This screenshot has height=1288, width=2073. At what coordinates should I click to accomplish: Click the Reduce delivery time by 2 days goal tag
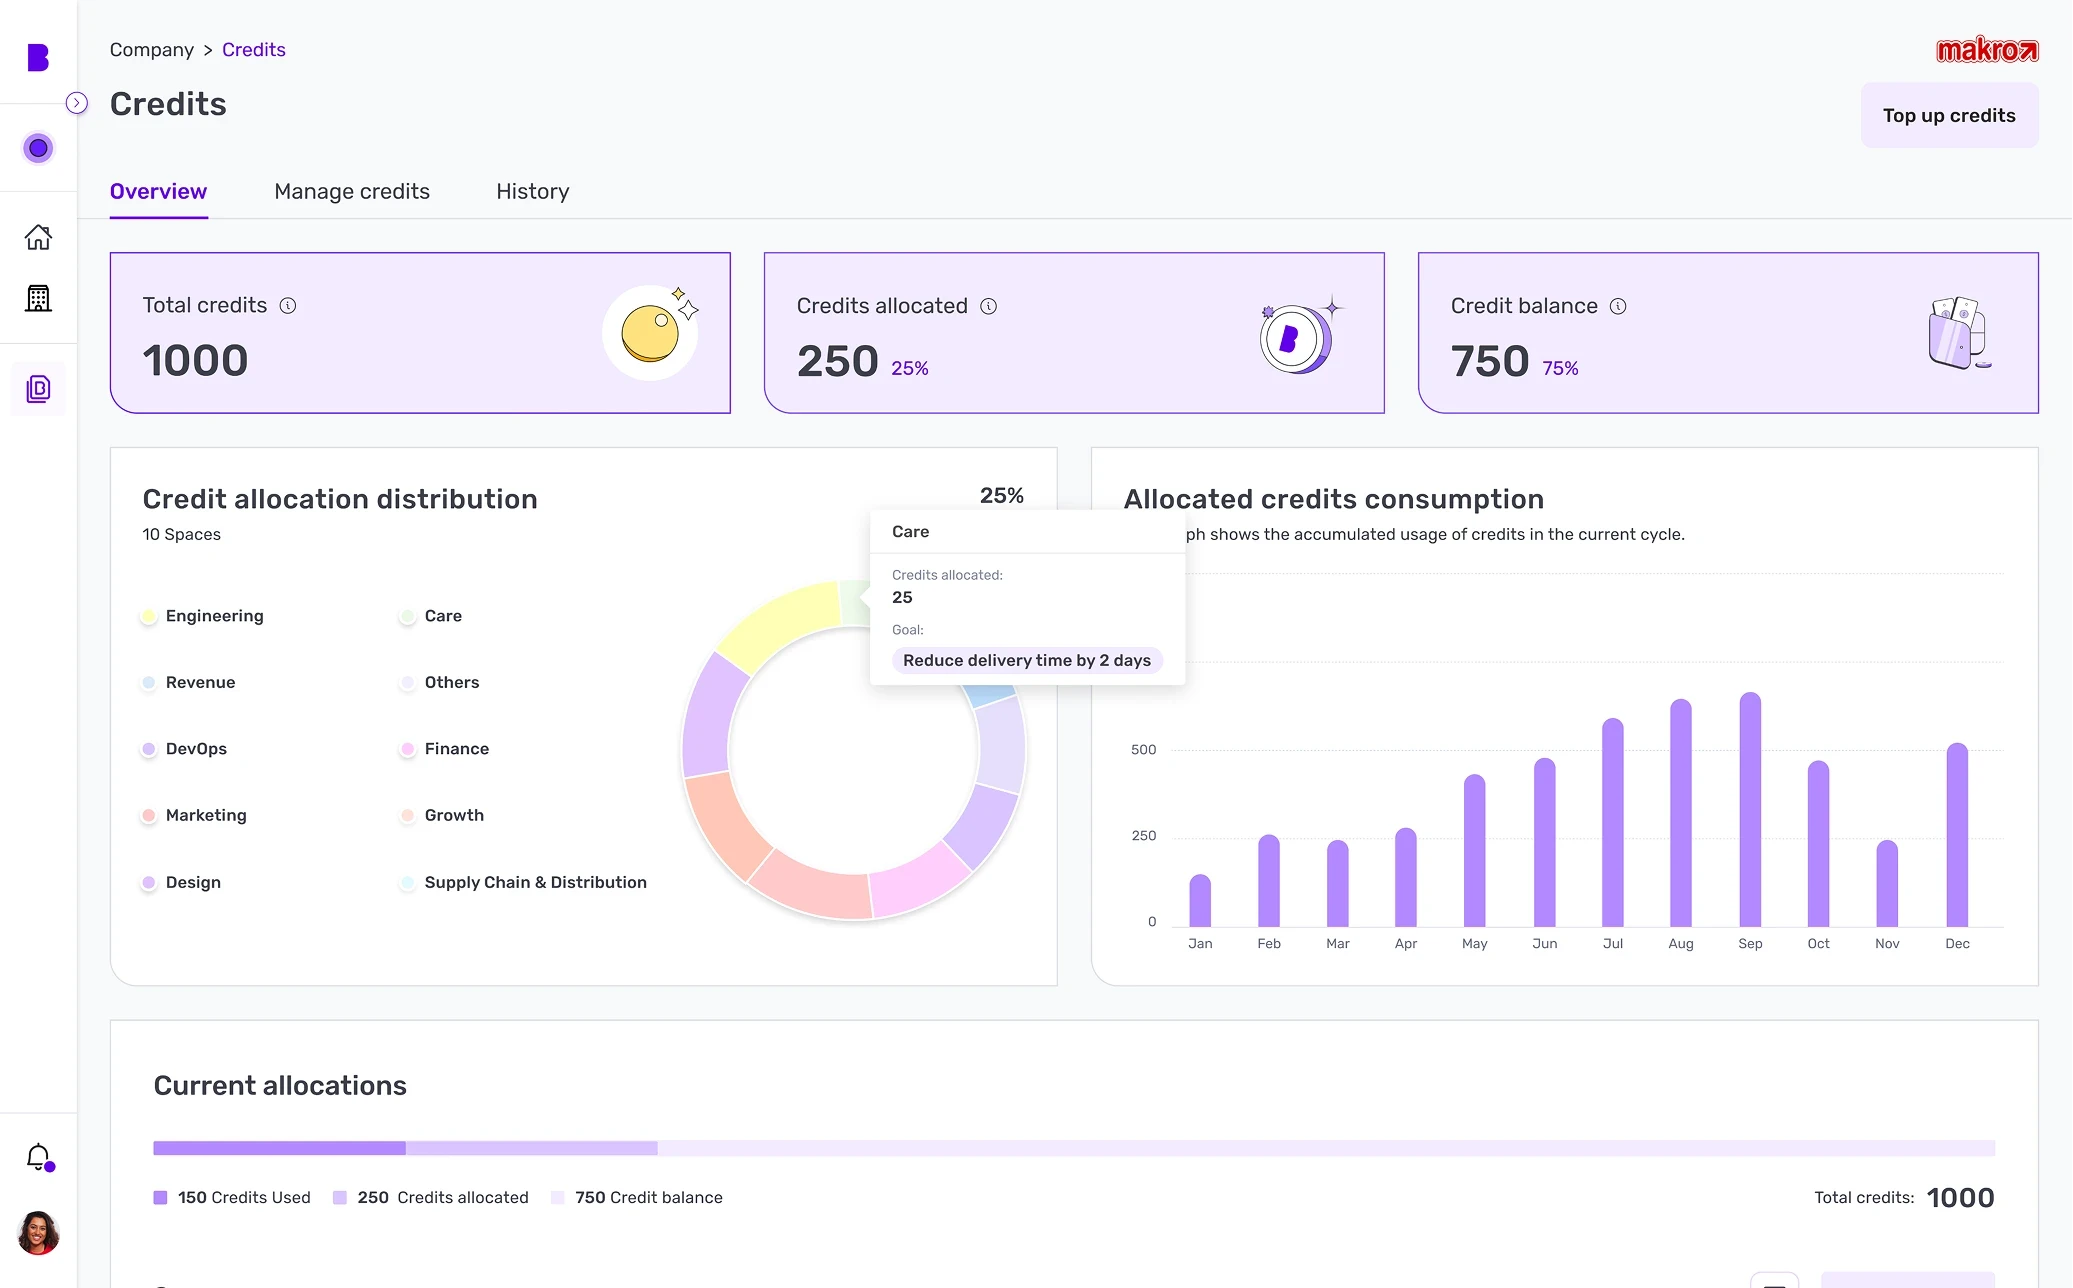[1027, 660]
